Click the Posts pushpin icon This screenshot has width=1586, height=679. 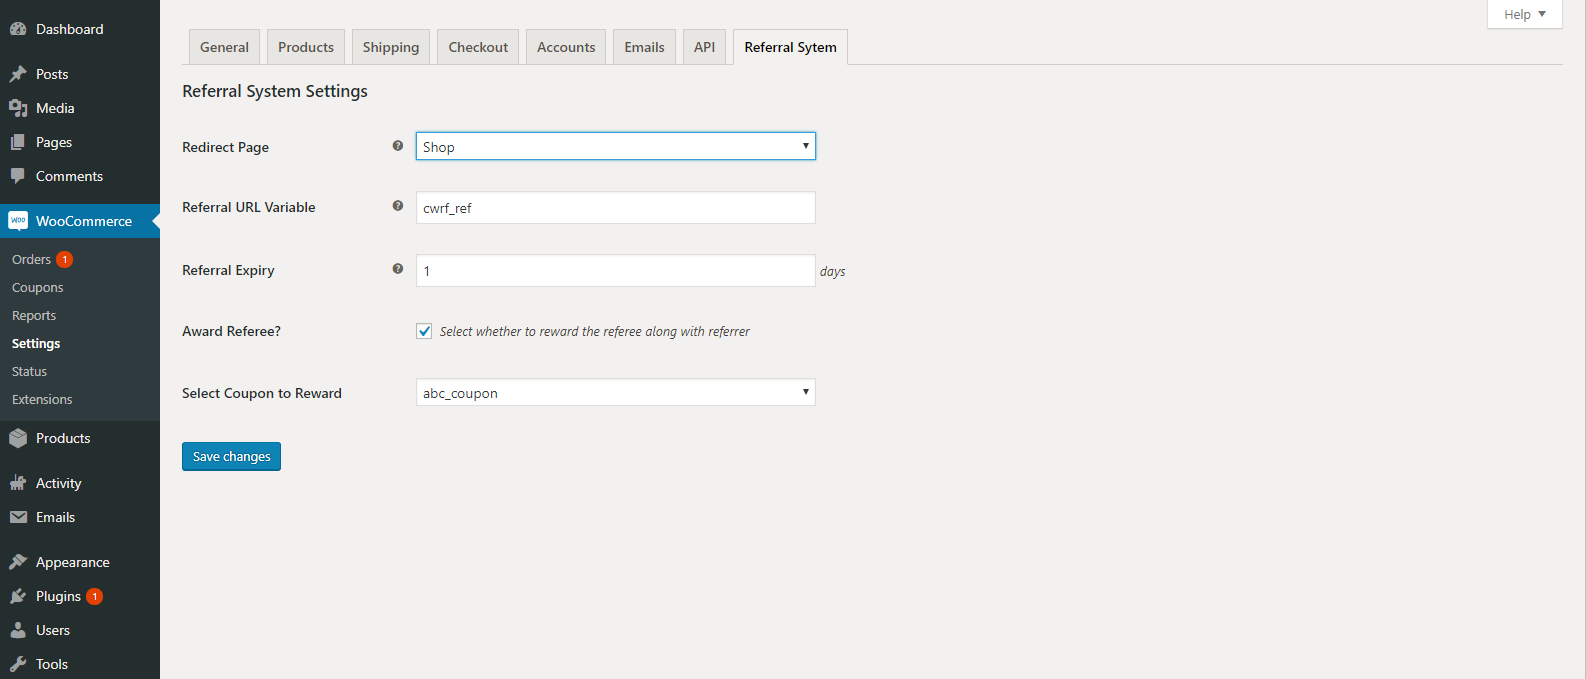click(x=18, y=74)
